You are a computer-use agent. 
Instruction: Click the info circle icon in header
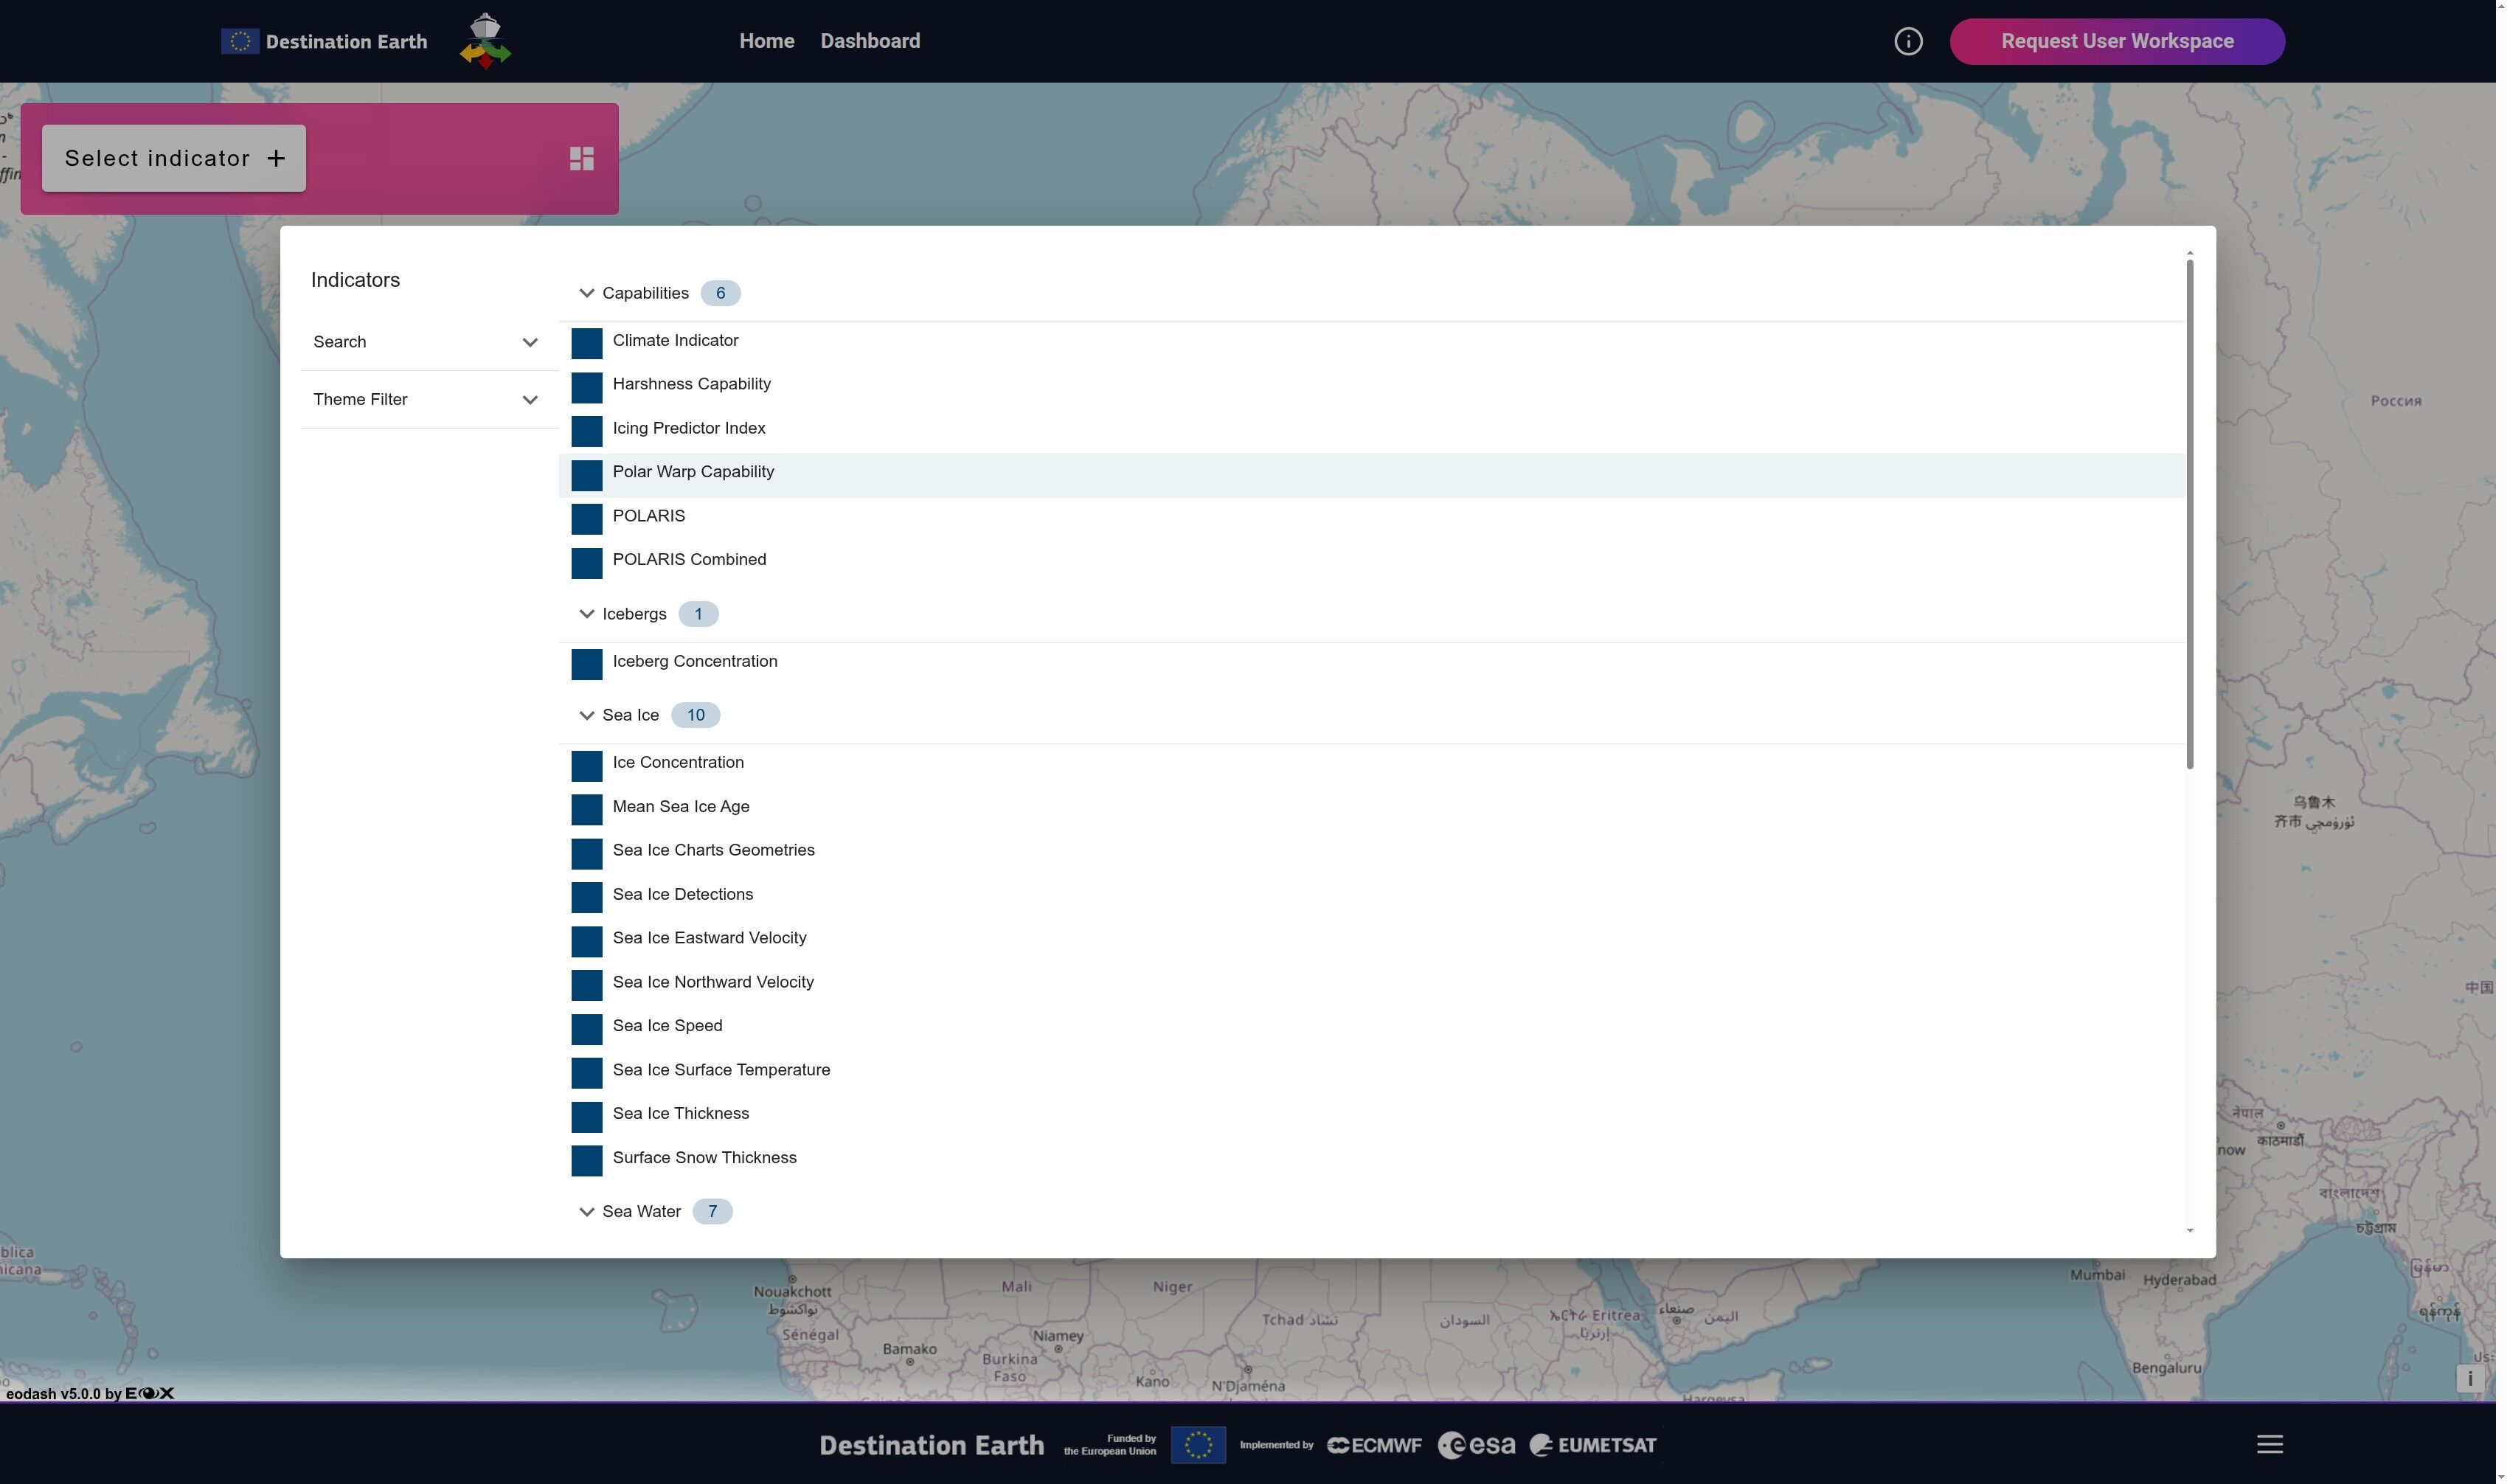point(1907,41)
